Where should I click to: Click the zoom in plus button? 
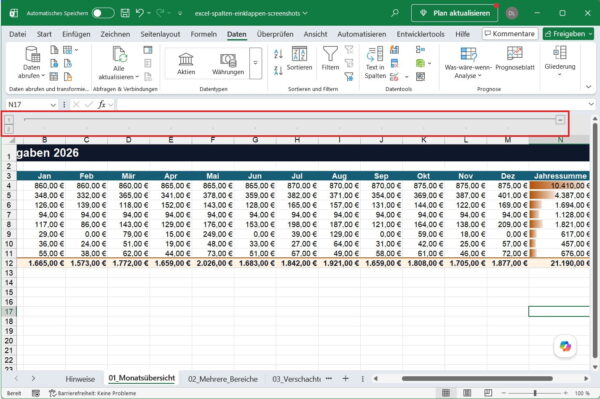click(x=565, y=393)
